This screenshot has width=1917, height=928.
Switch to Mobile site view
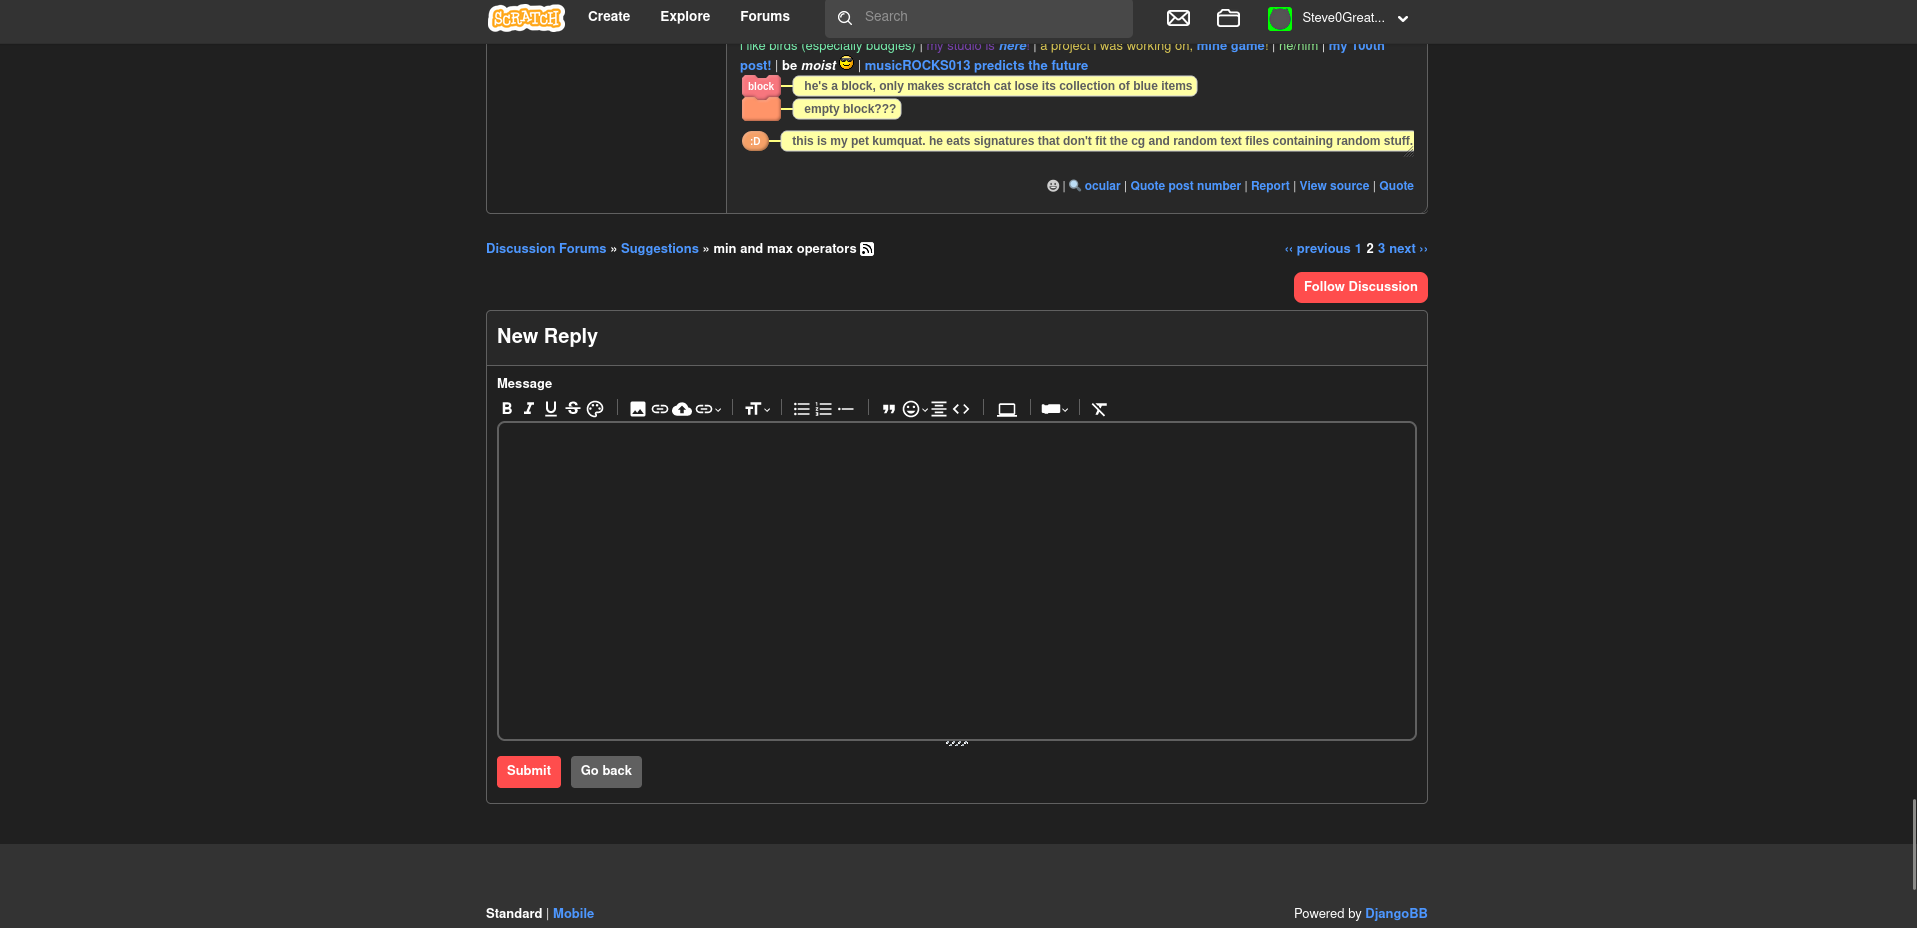[x=573, y=914]
